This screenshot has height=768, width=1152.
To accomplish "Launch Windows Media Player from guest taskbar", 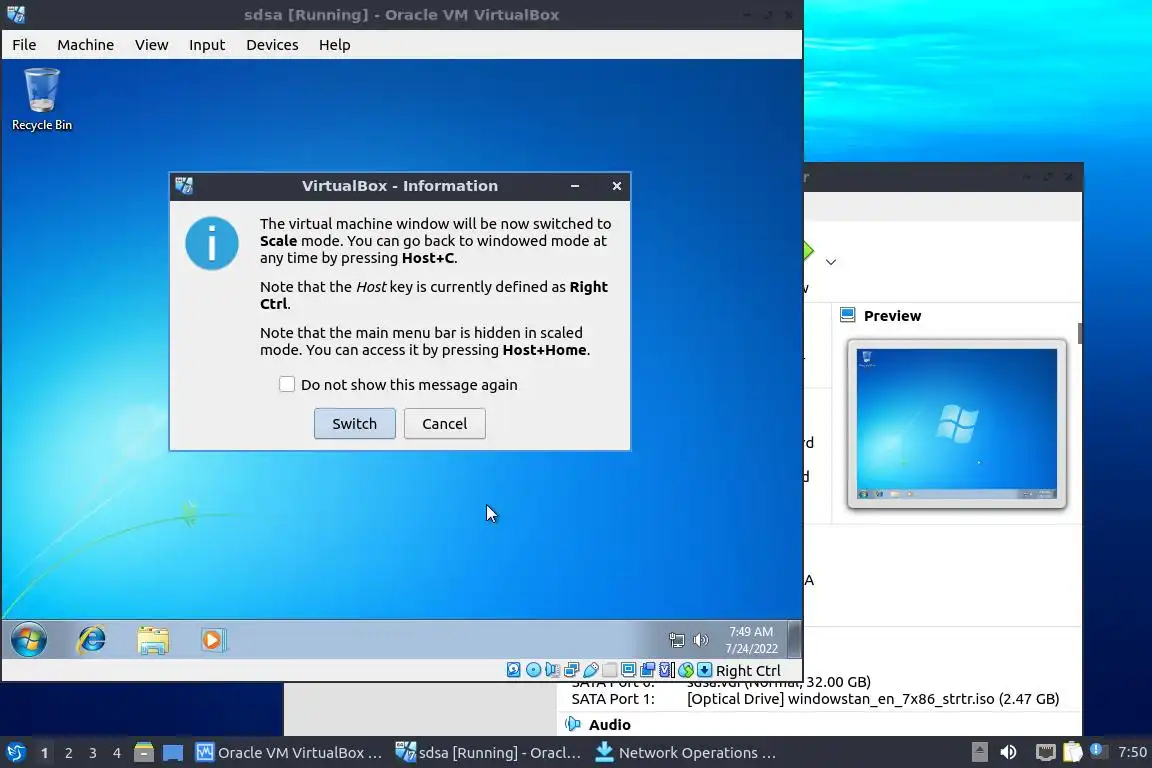I will click(213, 639).
